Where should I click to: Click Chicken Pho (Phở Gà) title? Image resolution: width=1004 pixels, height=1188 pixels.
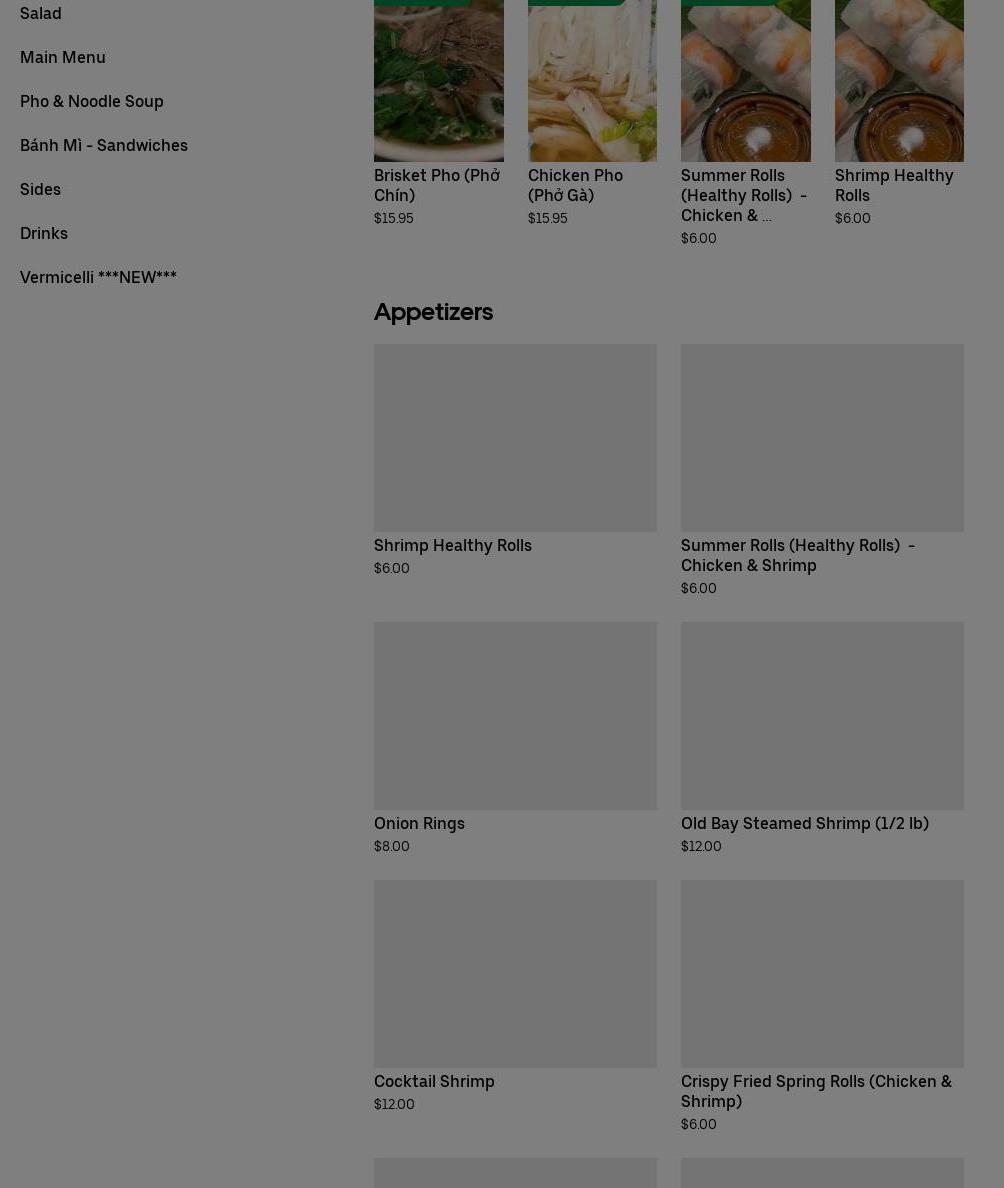pyautogui.click(x=575, y=185)
